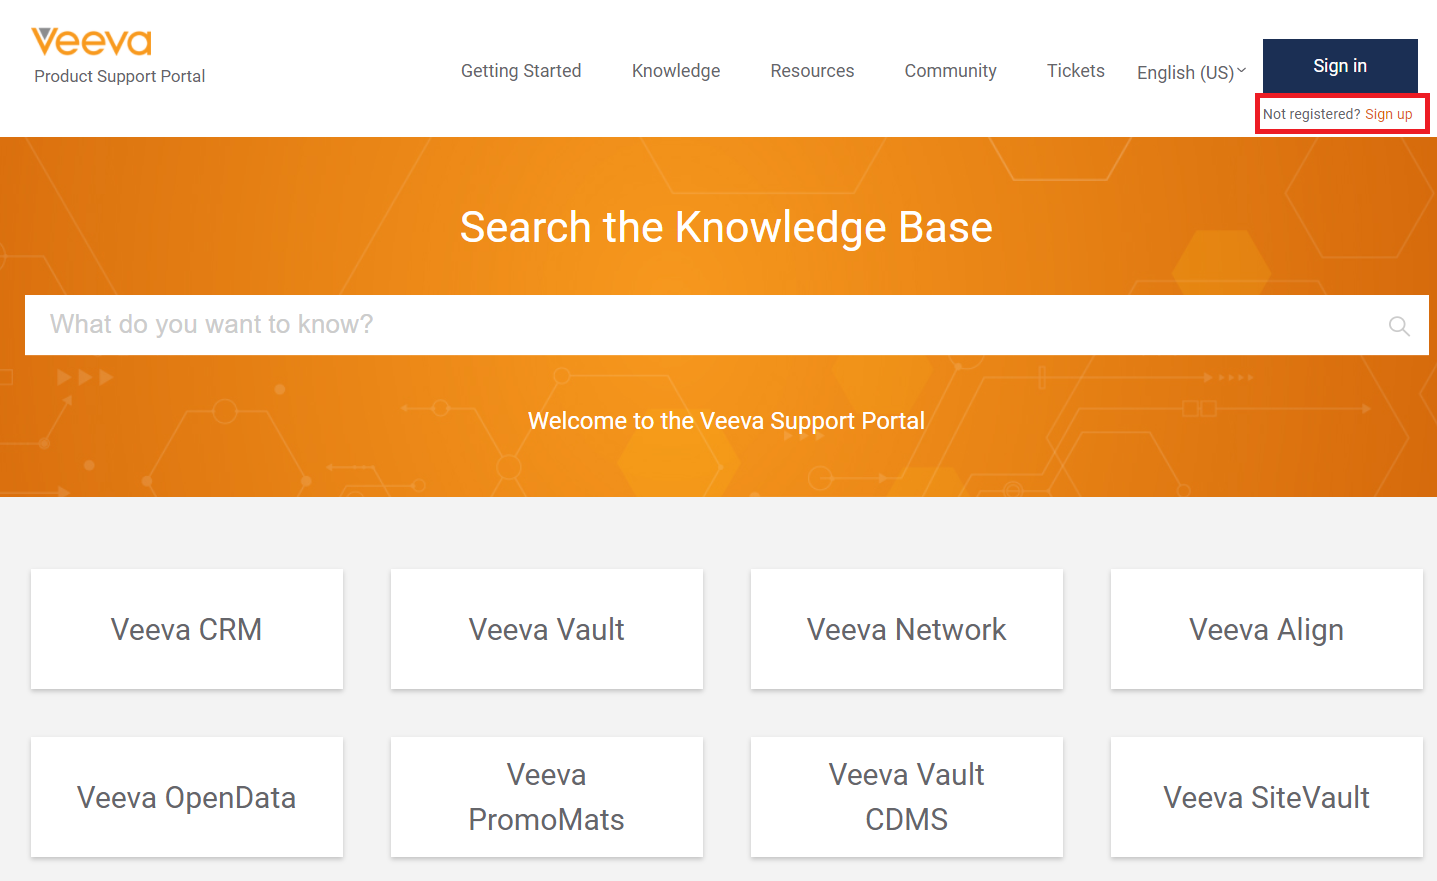The height and width of the screenshot is (881, 1437).
Task: Open the Veeva CRM card
Action: pyautogui.click(x=187, y=629)
